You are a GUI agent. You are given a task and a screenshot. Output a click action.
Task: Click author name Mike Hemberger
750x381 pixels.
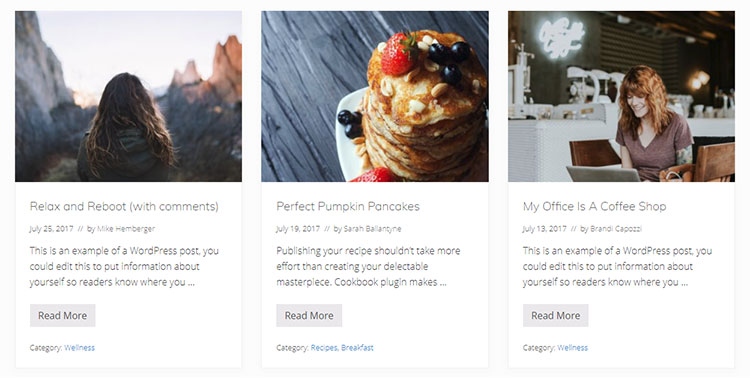126,229
